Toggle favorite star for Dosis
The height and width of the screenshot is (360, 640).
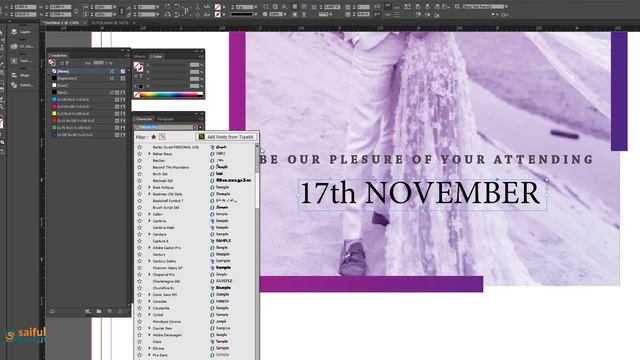point(140,342)
